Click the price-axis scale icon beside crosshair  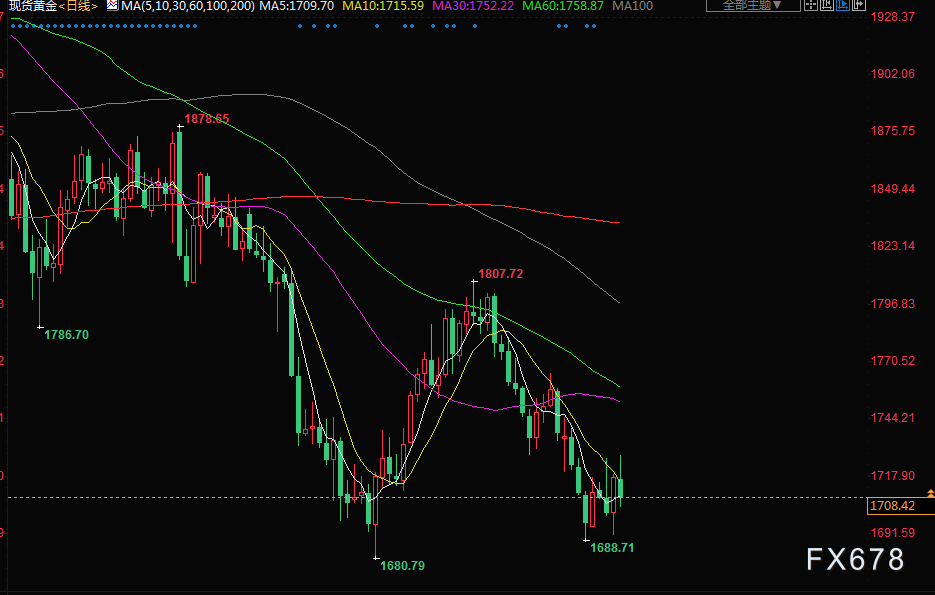(x=827, y=6)
